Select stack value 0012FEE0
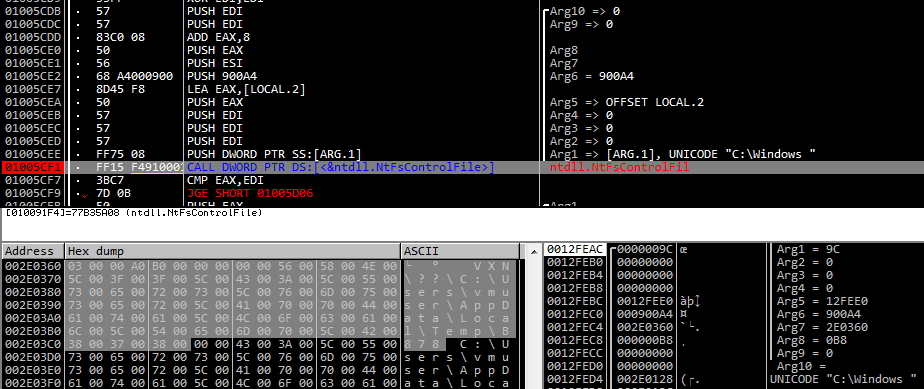 pyautogui.click(x=645, y=301)
